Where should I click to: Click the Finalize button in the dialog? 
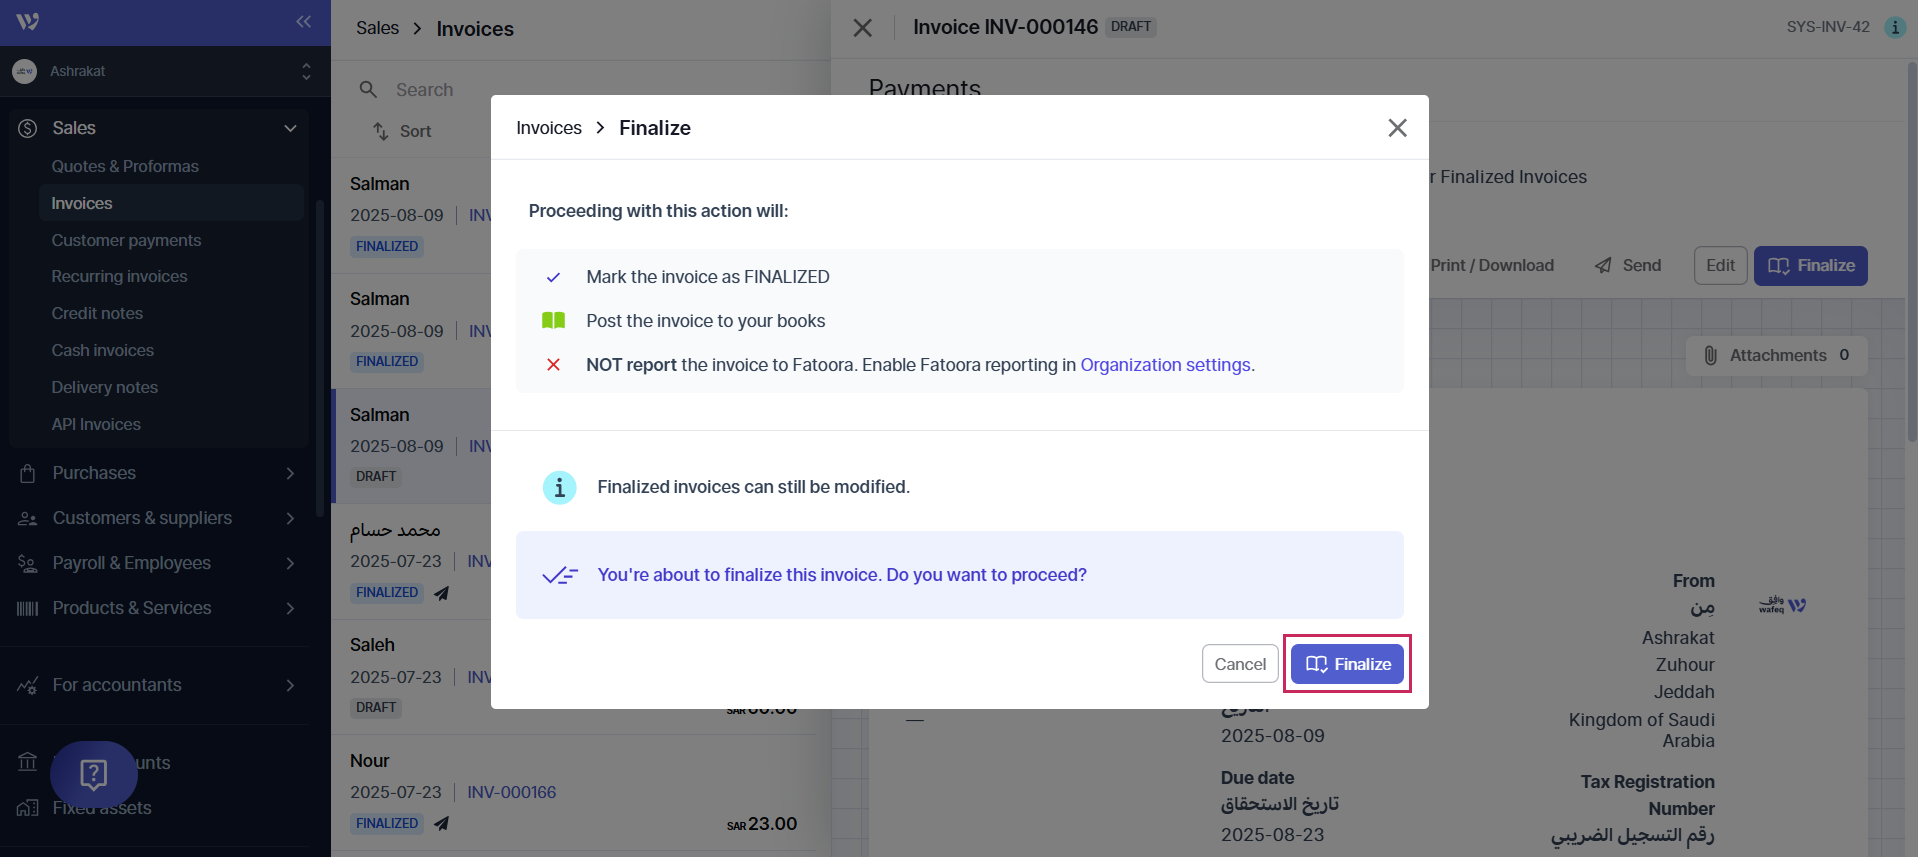[1346, 664]
